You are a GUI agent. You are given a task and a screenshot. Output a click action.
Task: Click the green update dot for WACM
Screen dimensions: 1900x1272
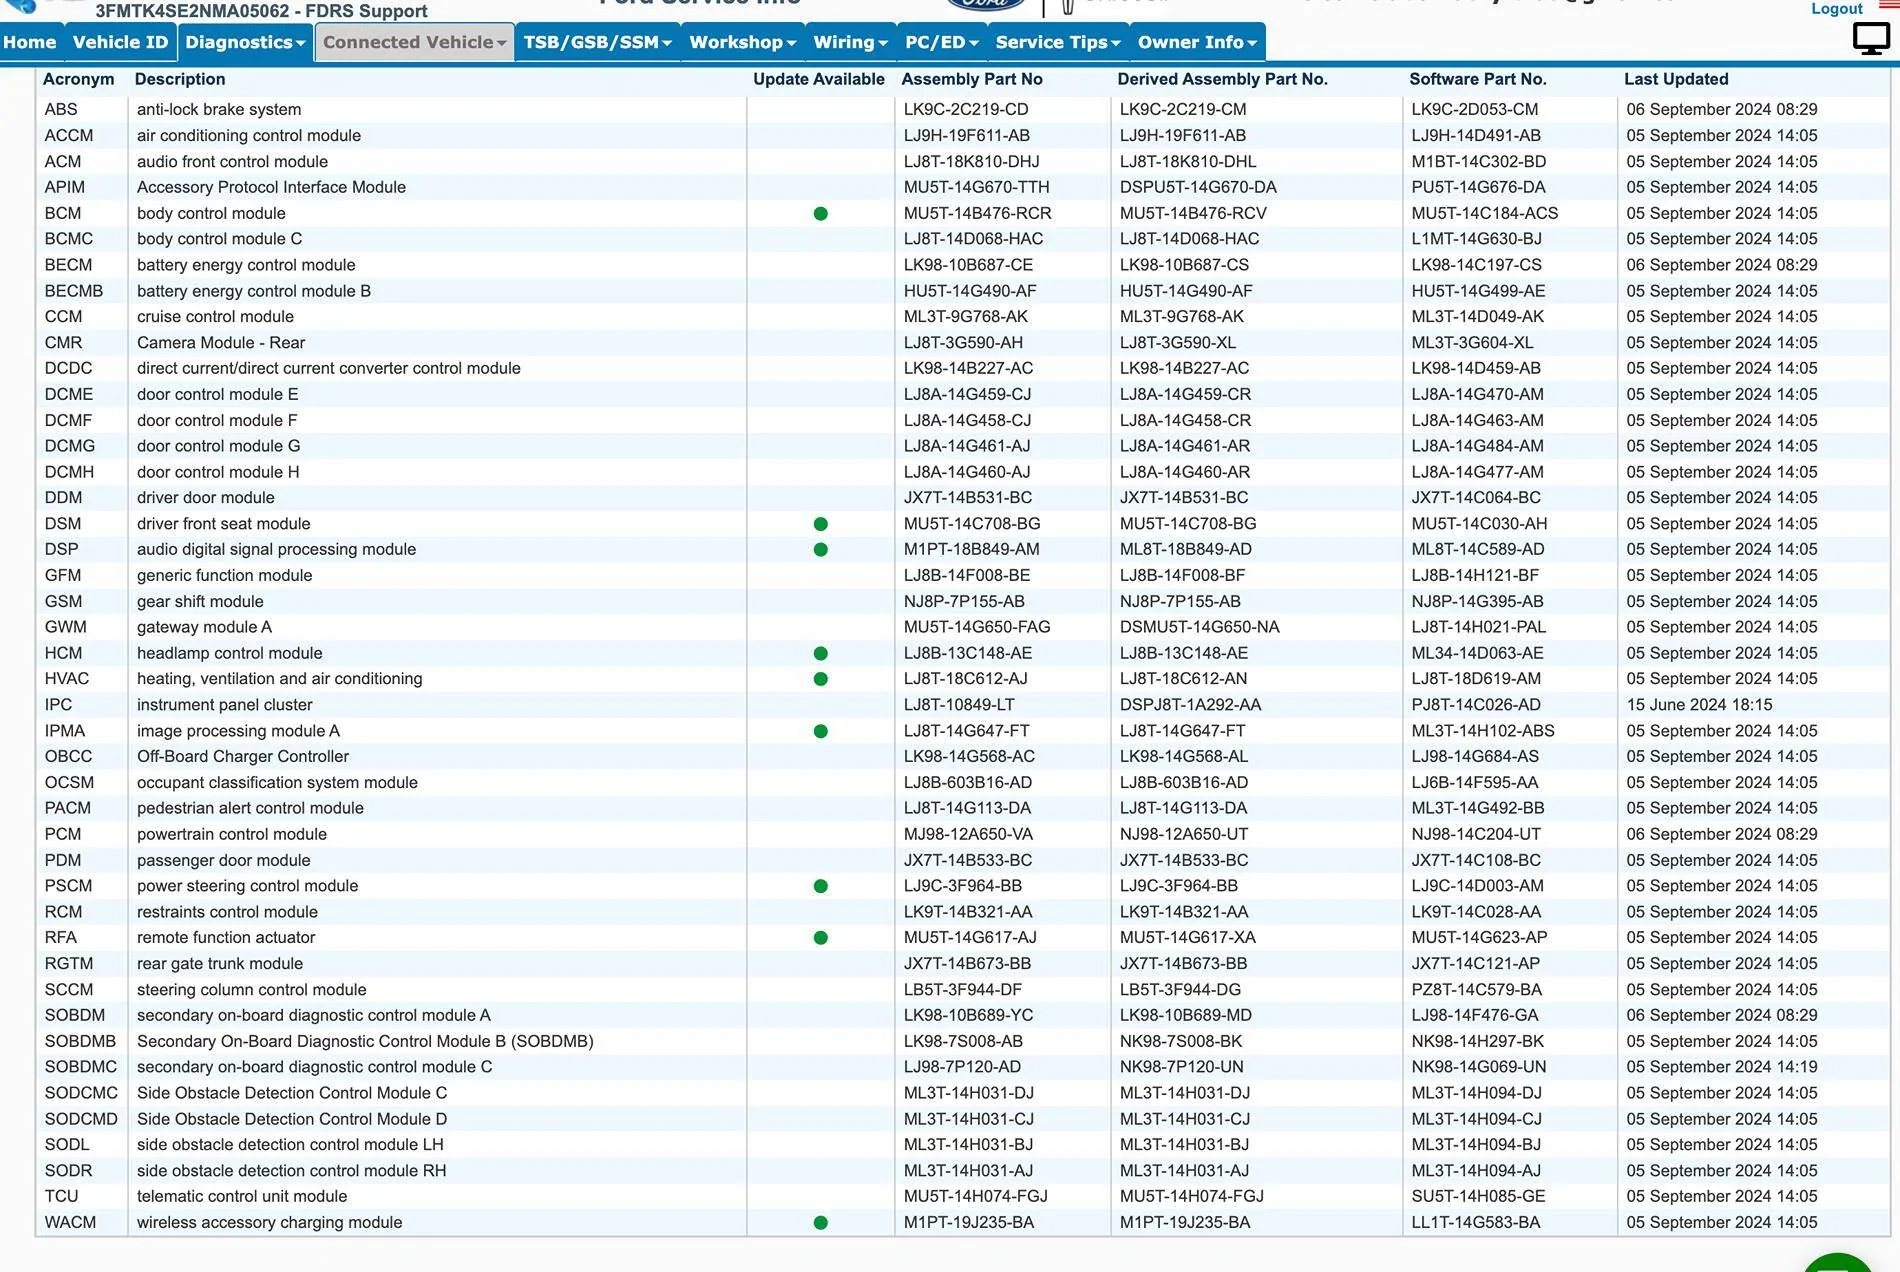(821, 1222)
